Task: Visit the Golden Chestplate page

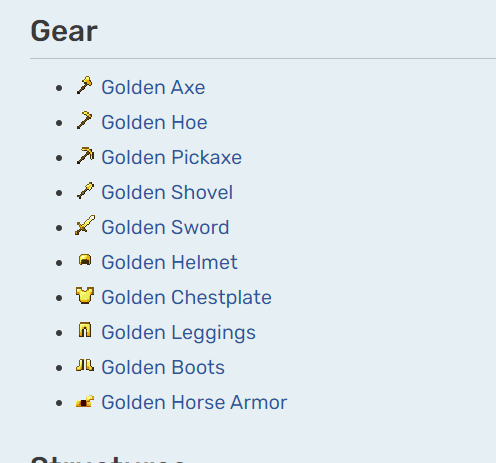Action: click(186, 297)
